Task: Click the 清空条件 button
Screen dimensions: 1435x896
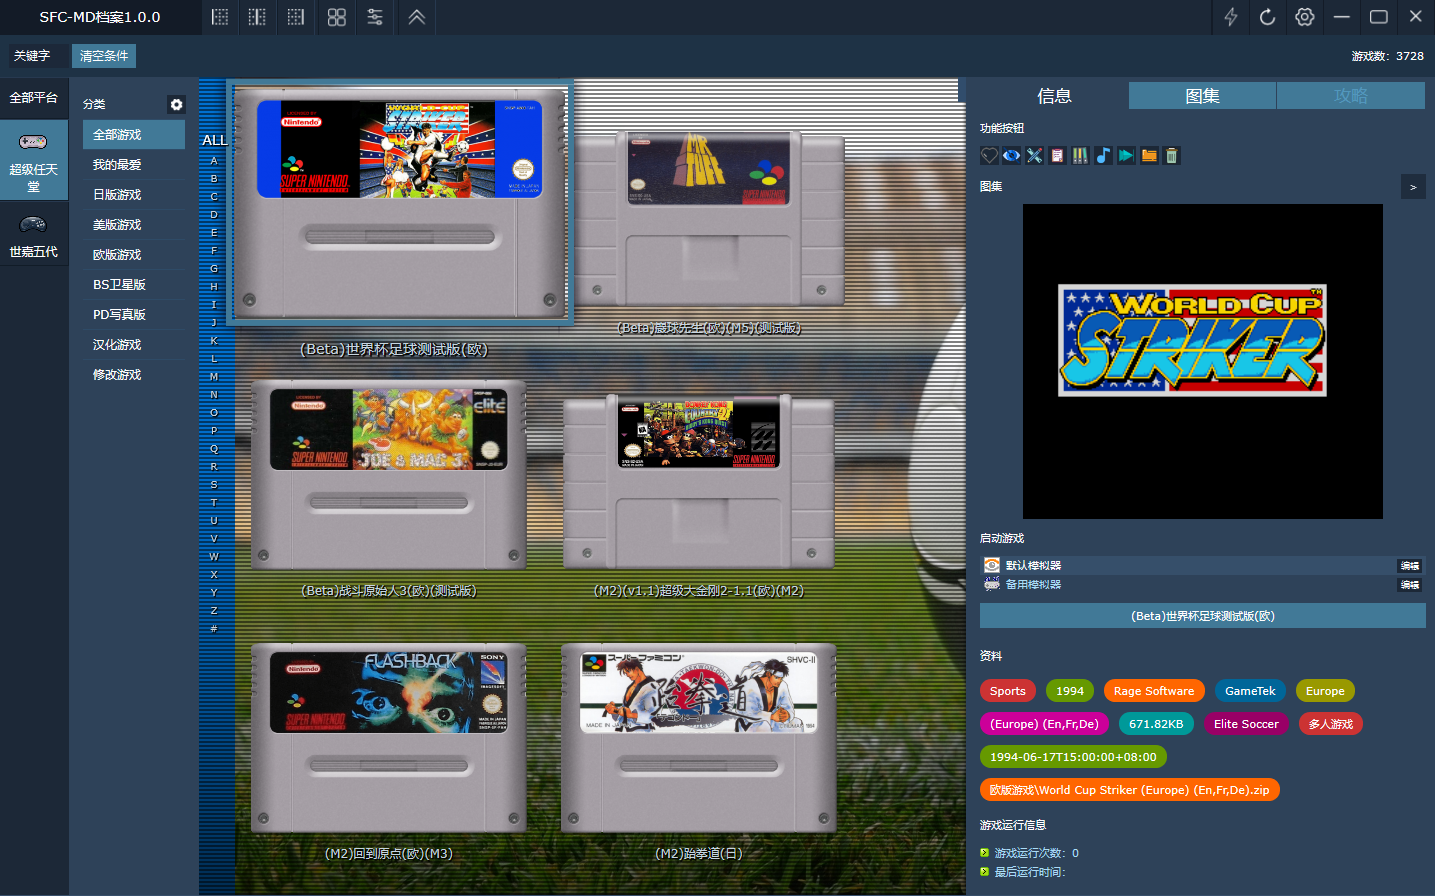Action: [104, 56]
